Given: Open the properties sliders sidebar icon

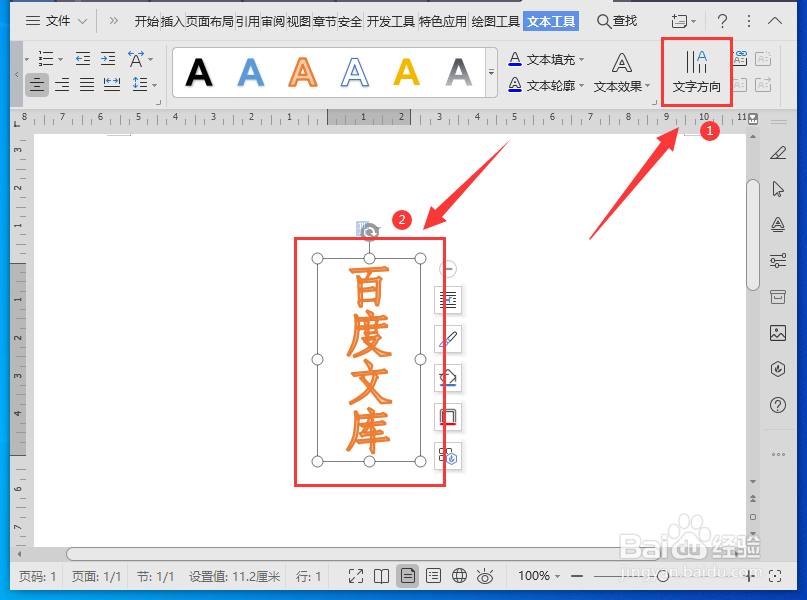Looking at the screenshot, I should tap(778, 260).
